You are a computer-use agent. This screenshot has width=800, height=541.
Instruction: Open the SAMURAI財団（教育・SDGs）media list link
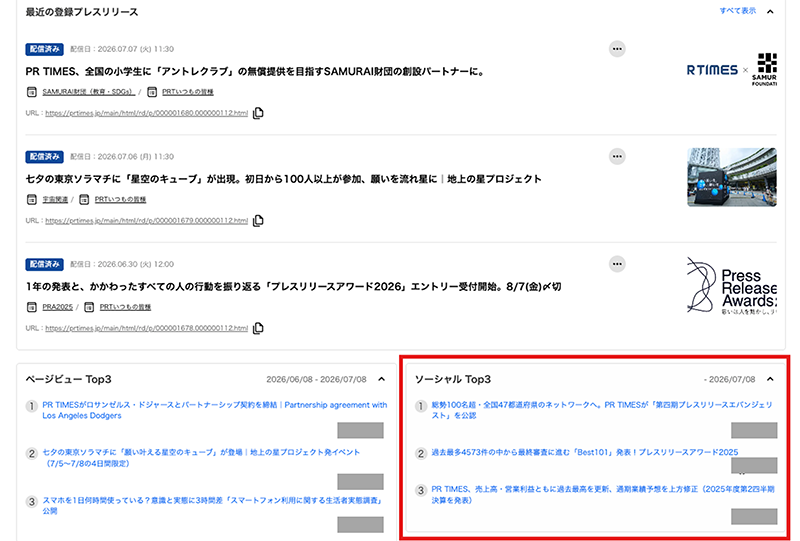pos(88,92)
